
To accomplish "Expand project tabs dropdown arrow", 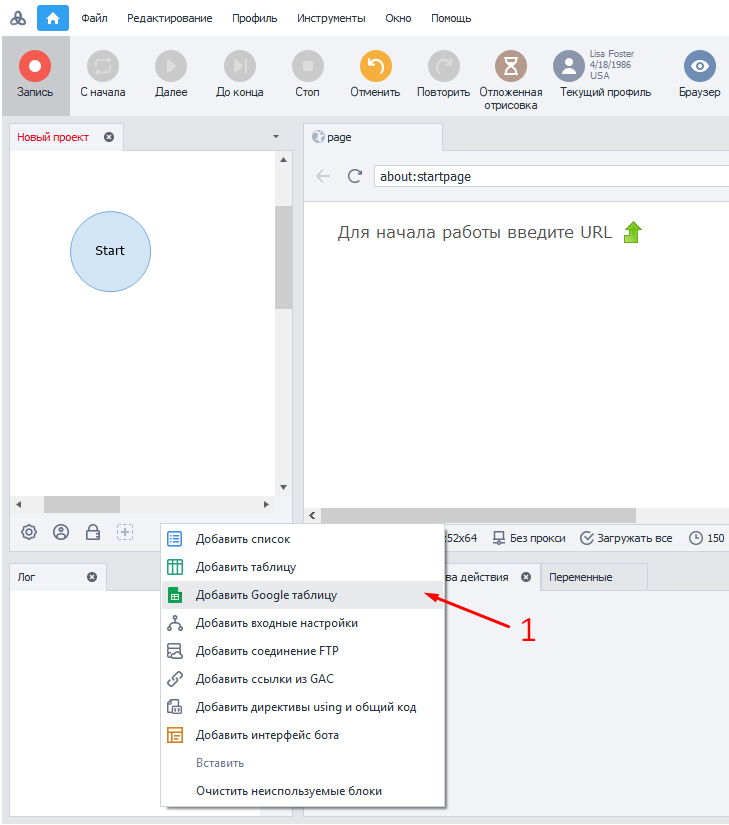I will coord(276,136).
